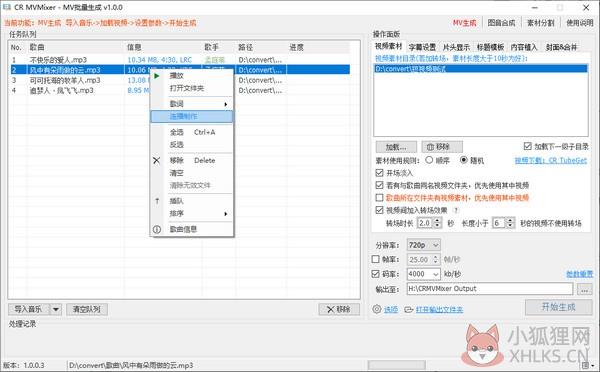Switch to the 片头显示 tab
Viewport: 600px width, 372px height.
456,47
